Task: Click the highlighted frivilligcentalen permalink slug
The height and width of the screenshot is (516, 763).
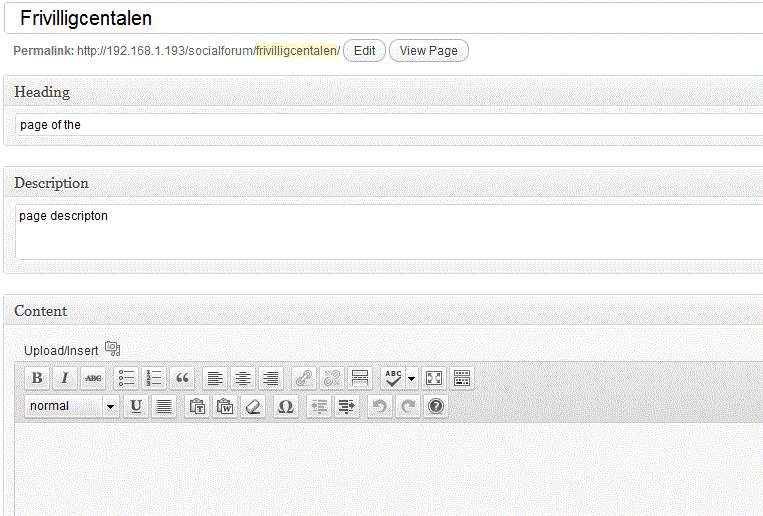Action: 297,51
